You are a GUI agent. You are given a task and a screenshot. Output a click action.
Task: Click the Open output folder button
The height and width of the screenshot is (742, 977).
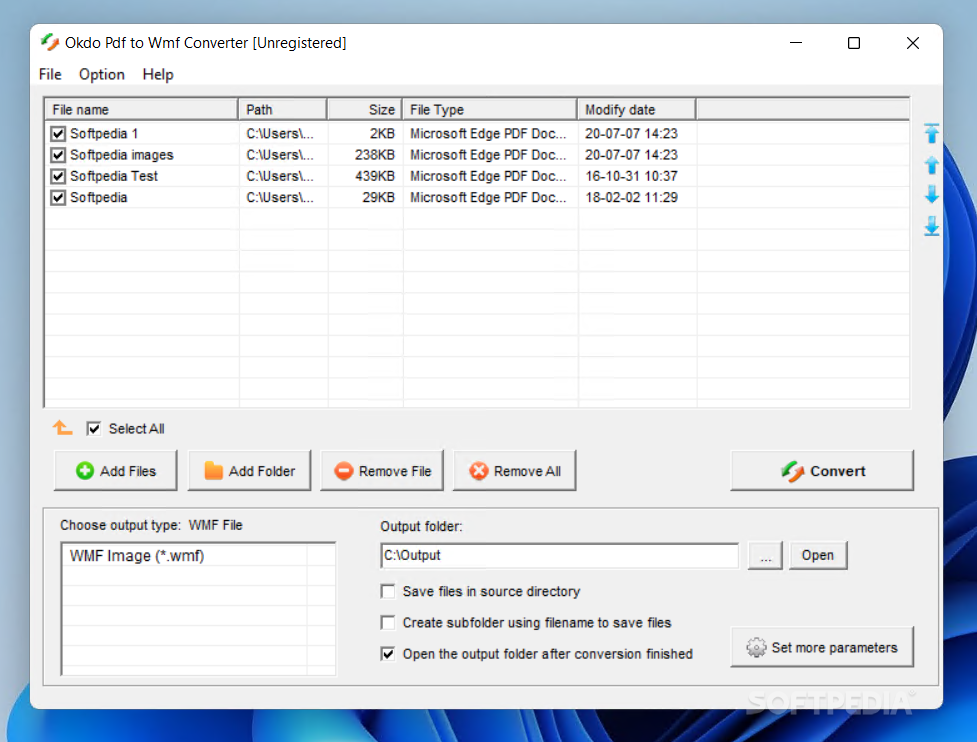click(818, 555)
